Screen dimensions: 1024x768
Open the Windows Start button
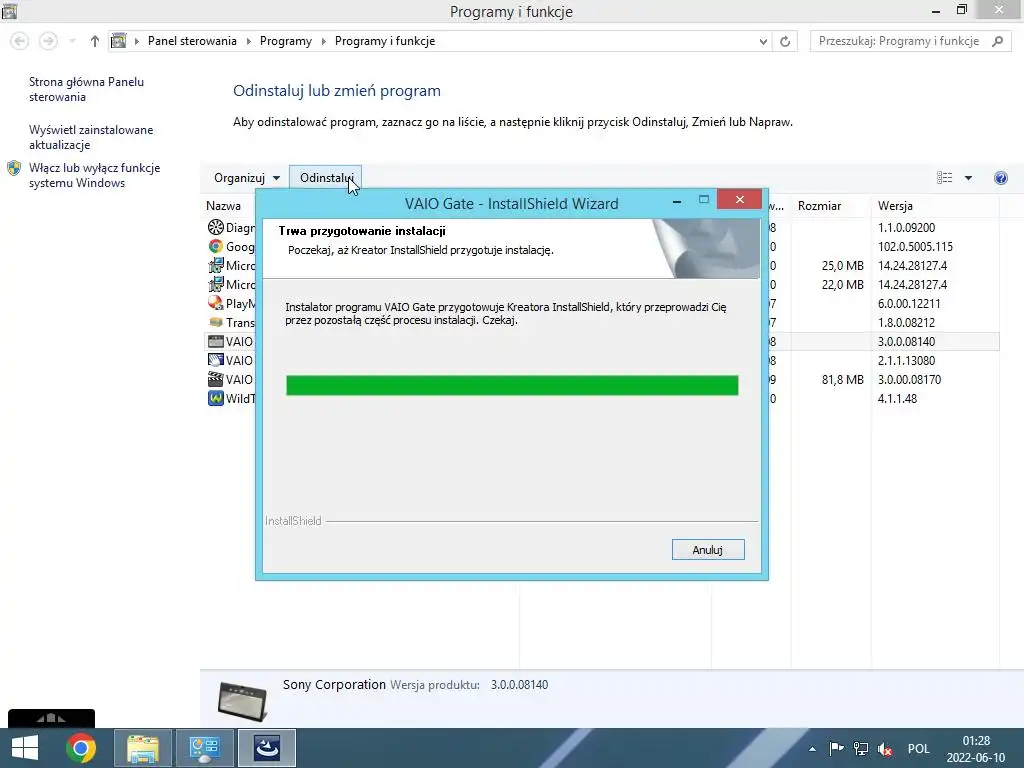(x=25, y=748)
